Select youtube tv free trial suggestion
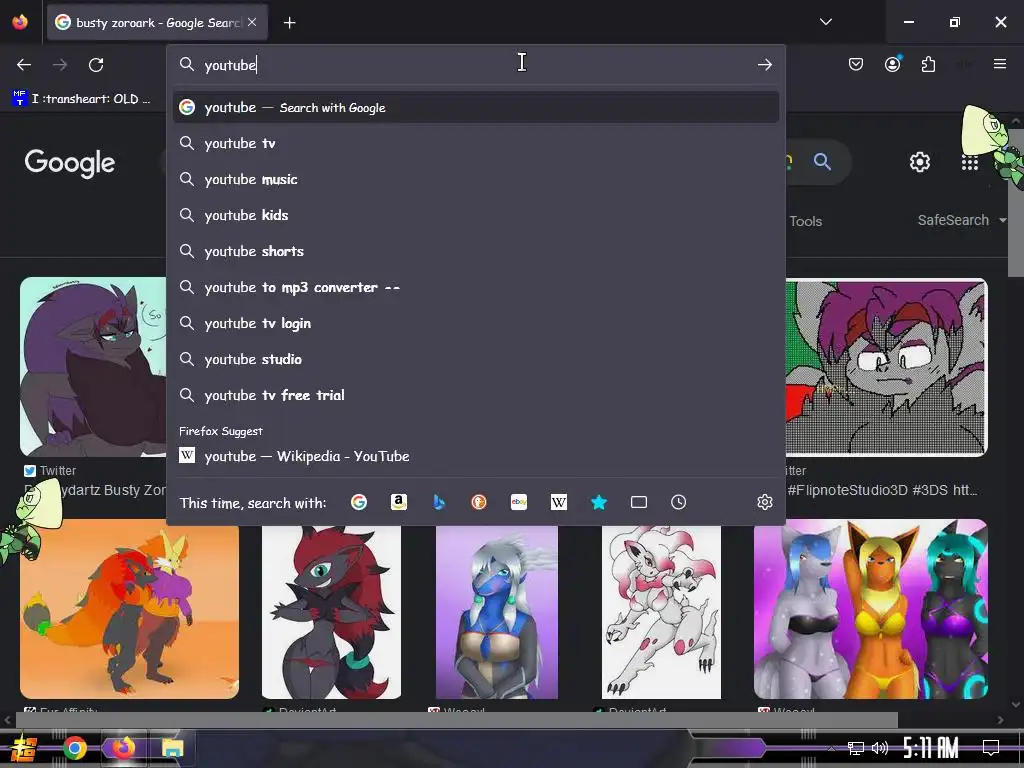 click(x=476, y=395)
